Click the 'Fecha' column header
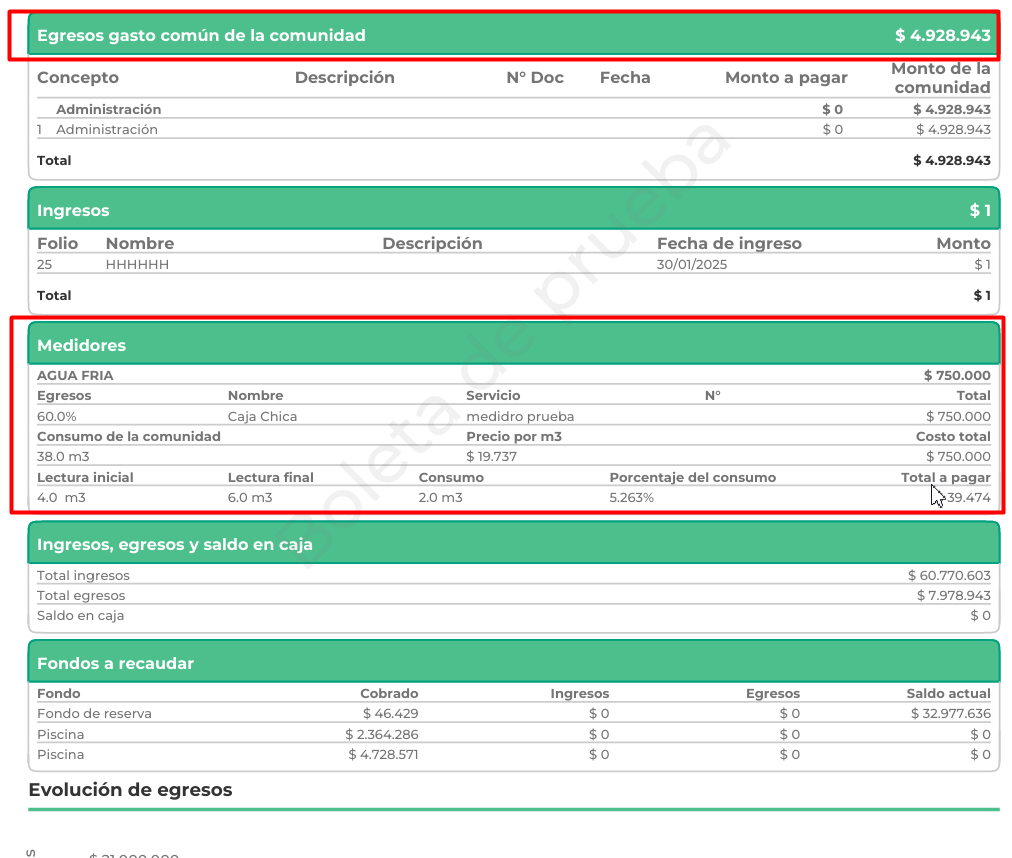Image resolution: width=1012 pixels, height=858 pixels. tap(625, 77)
